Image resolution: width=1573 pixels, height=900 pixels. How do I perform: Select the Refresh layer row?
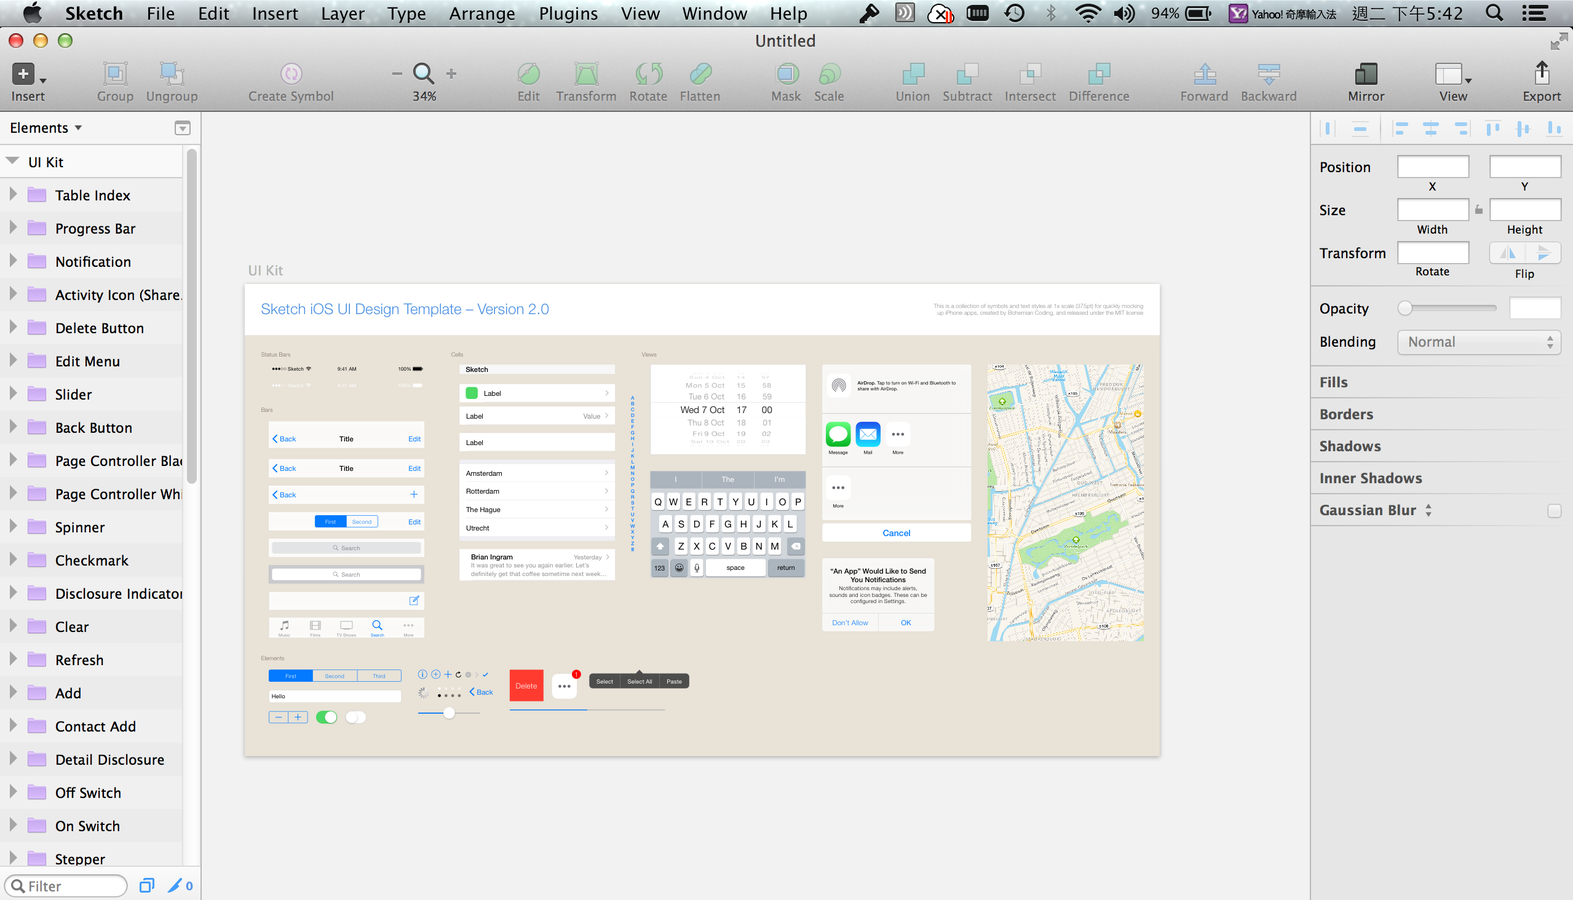(x=91, y=660)
